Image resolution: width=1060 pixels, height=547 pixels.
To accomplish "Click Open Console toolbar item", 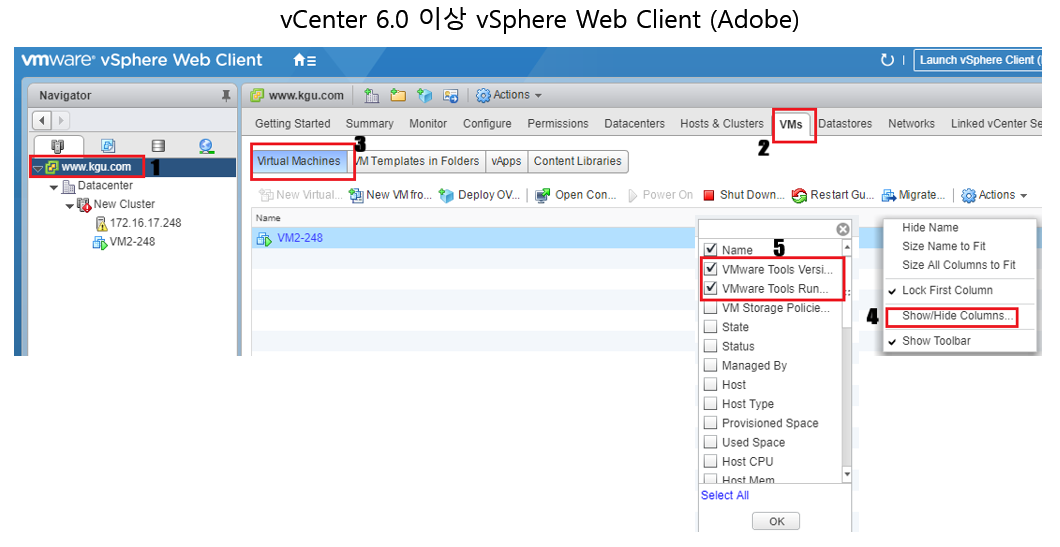I will click(576, 195).
